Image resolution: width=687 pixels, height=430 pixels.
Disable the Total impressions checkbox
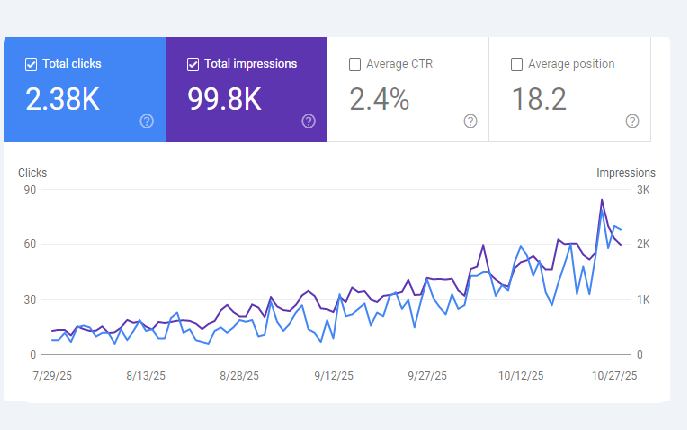[x=193, y=64]
